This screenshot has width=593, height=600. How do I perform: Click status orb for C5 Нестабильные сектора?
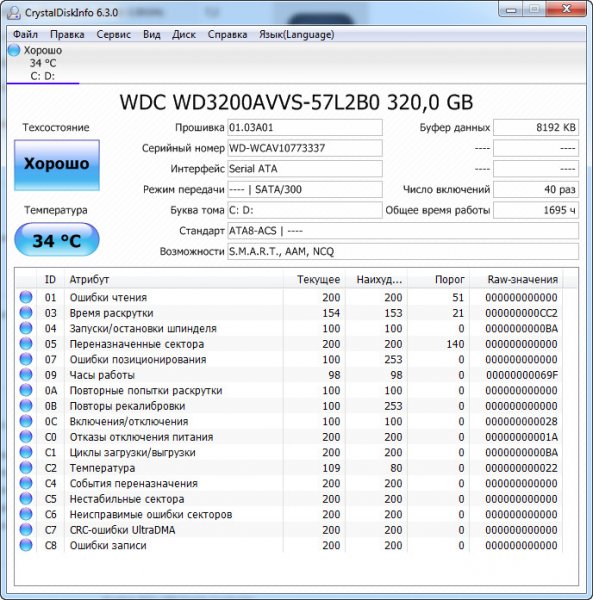26,499
